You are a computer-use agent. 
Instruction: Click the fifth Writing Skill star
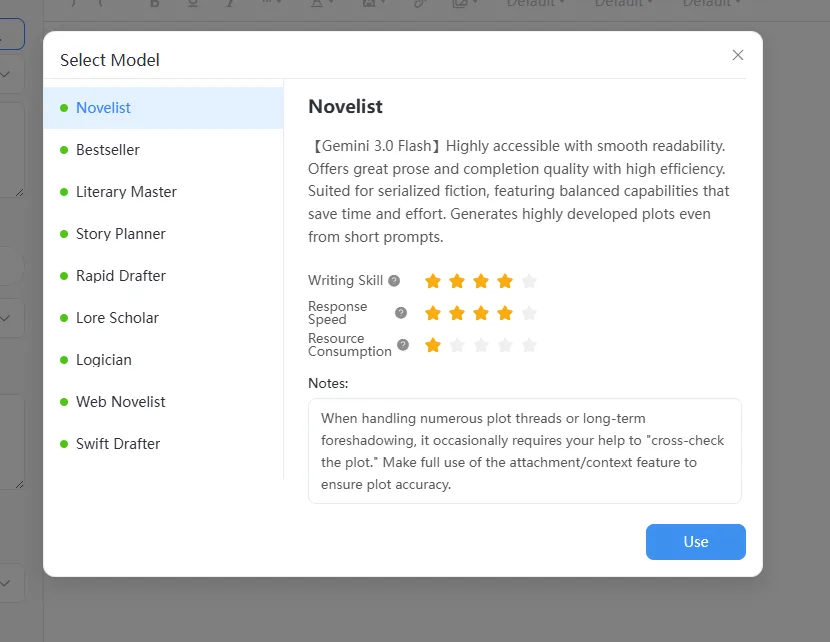coord(529,281)
